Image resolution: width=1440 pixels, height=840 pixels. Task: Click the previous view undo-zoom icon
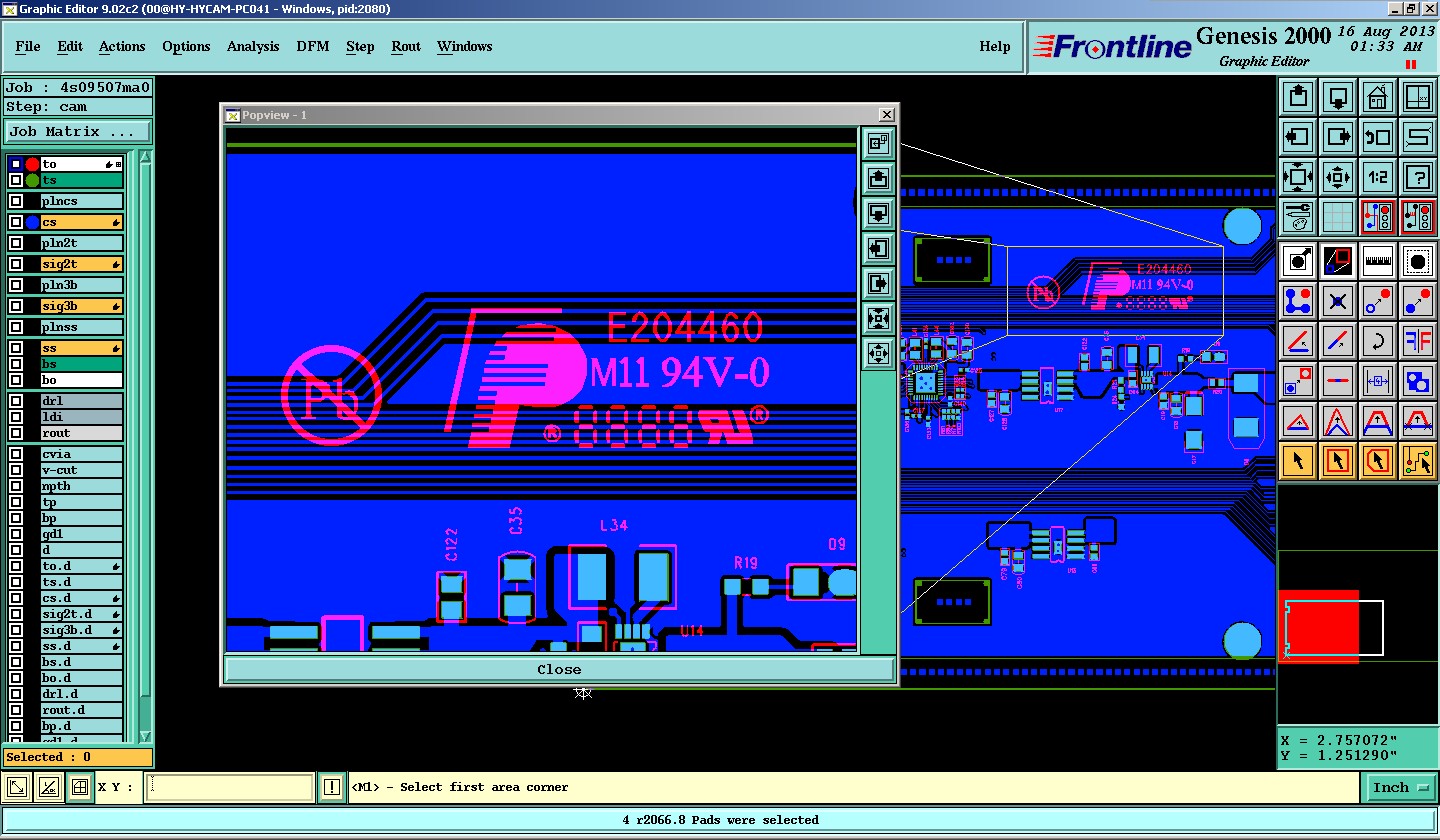(x=1378, y=137)
